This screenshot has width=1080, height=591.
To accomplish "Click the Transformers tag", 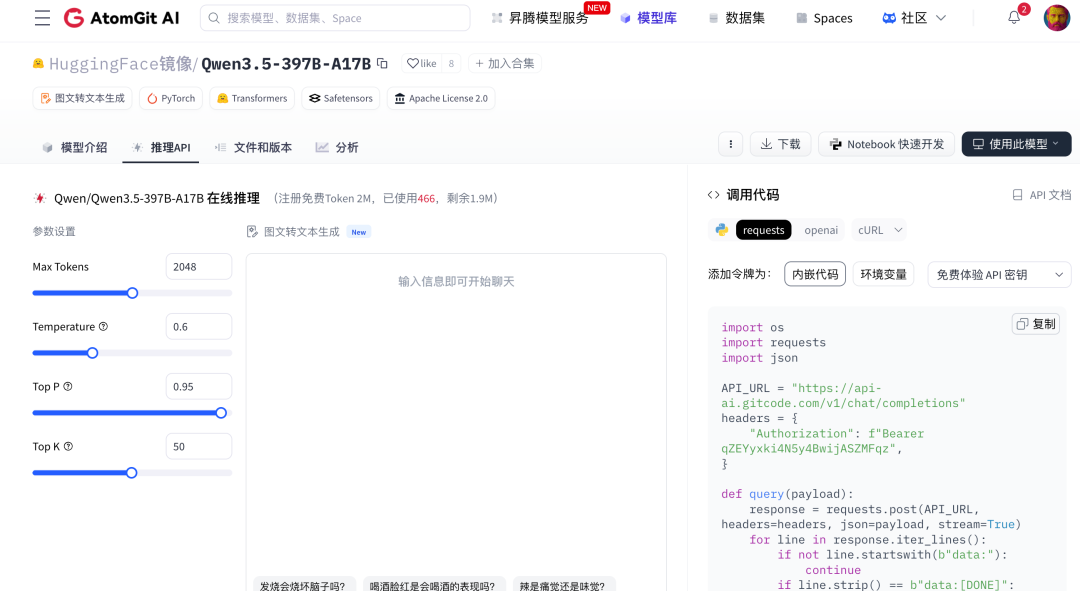I will tap(252, 98).
